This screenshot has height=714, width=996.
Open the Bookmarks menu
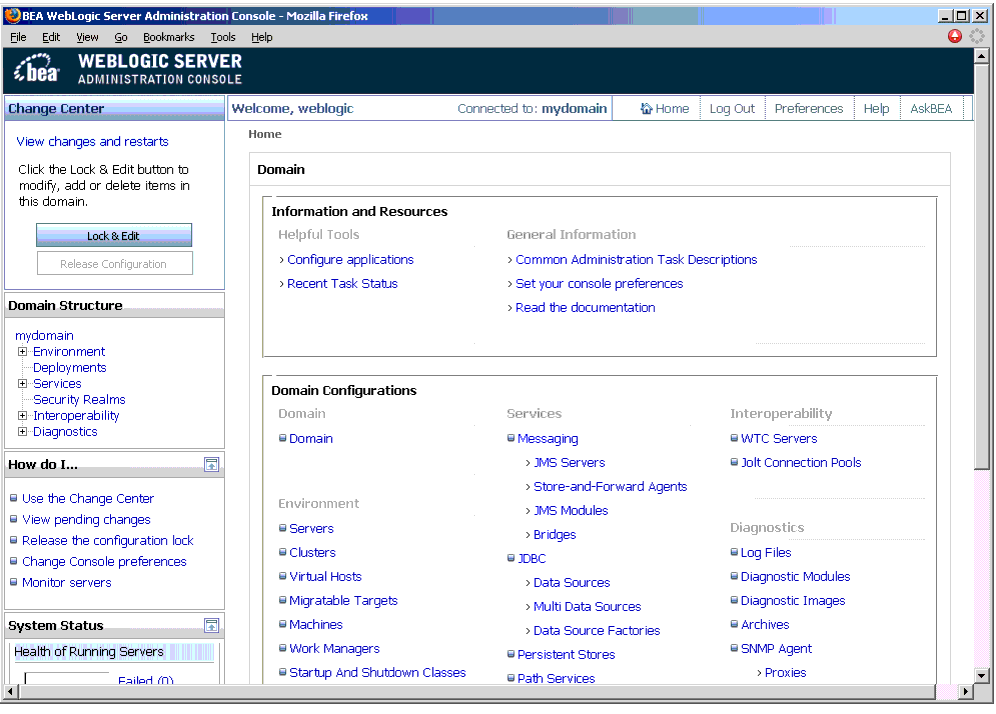point(169,37)
